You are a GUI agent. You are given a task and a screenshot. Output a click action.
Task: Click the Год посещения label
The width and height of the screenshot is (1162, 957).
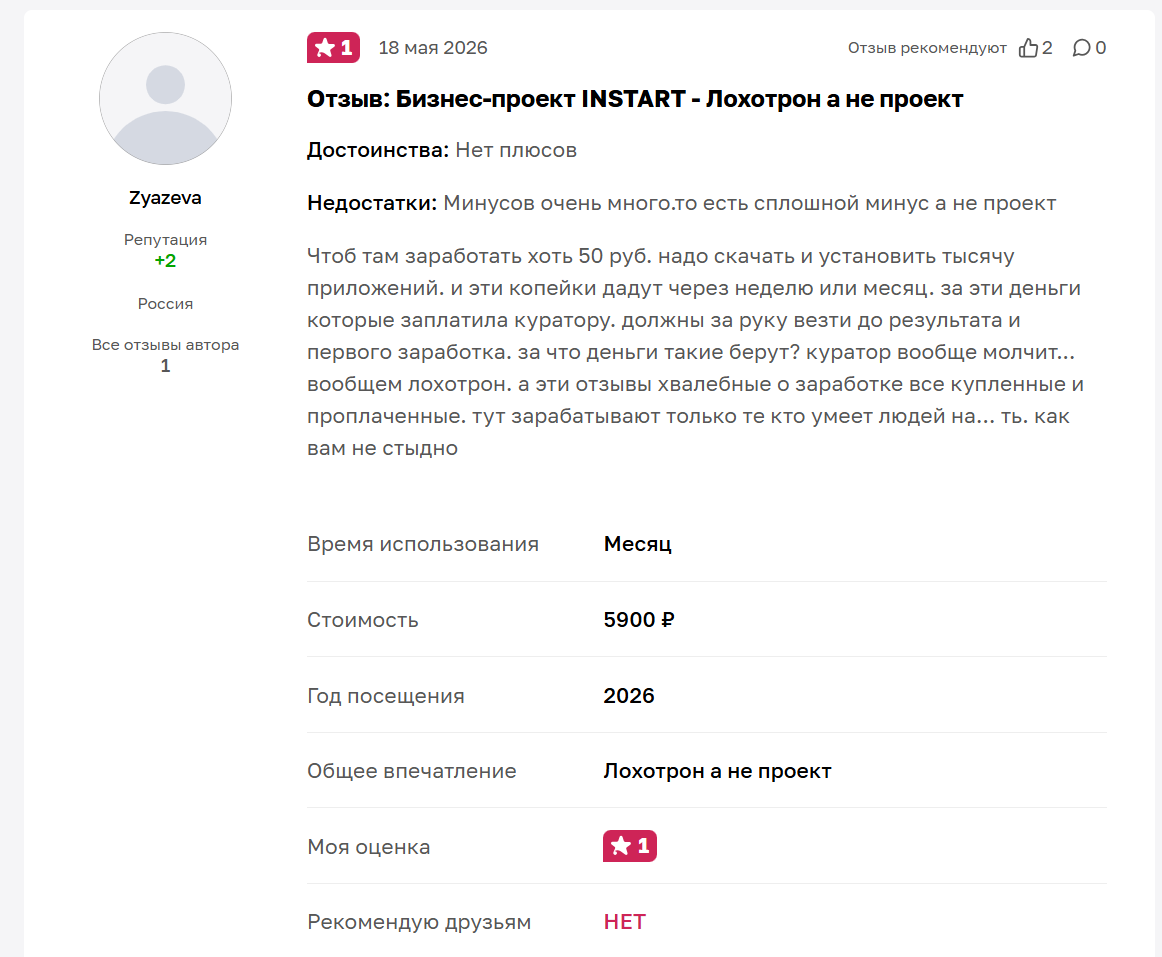pyautogui.click(x=386, y=696)
